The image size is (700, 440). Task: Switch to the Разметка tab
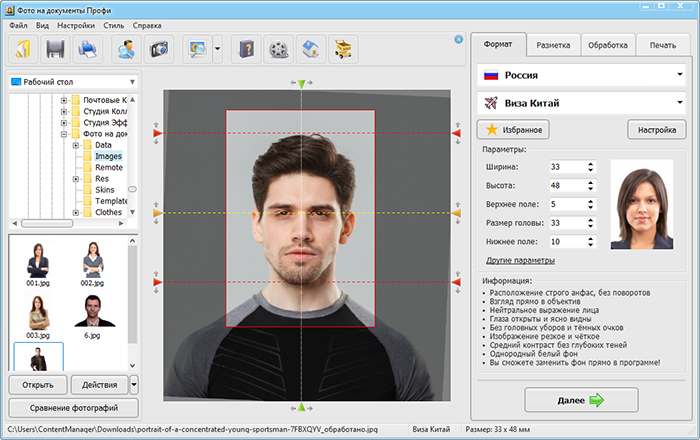click(x=553, y=45)
